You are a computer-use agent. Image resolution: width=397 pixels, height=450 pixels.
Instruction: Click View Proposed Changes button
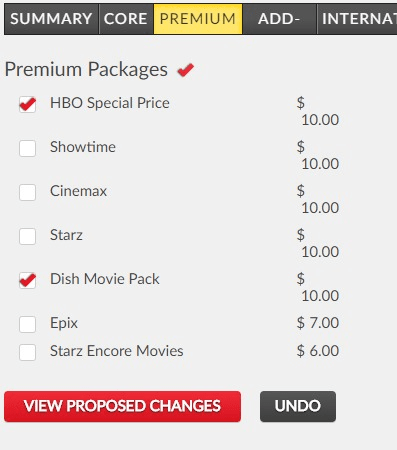click(122, 406)
